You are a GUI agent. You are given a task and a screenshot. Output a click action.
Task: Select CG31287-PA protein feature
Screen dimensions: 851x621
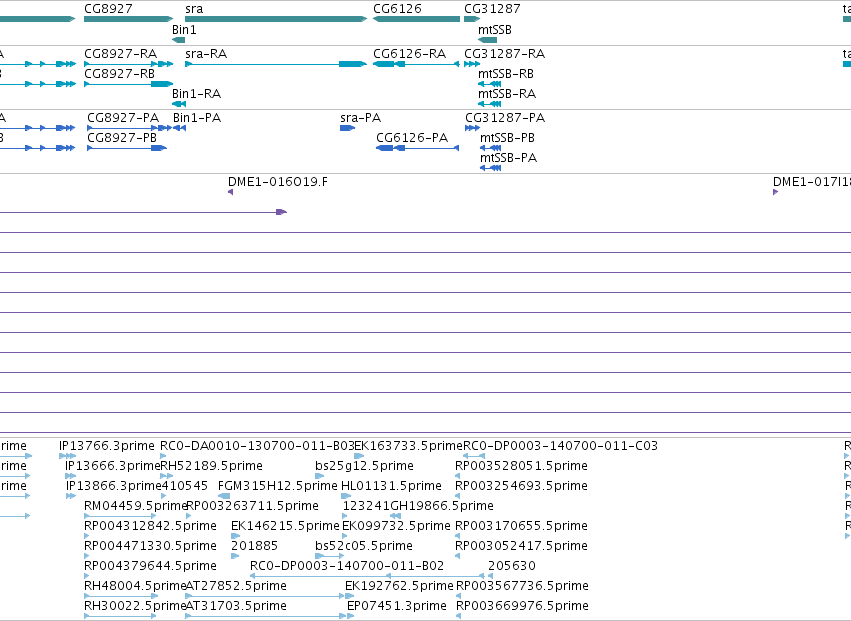pos(472,128)
